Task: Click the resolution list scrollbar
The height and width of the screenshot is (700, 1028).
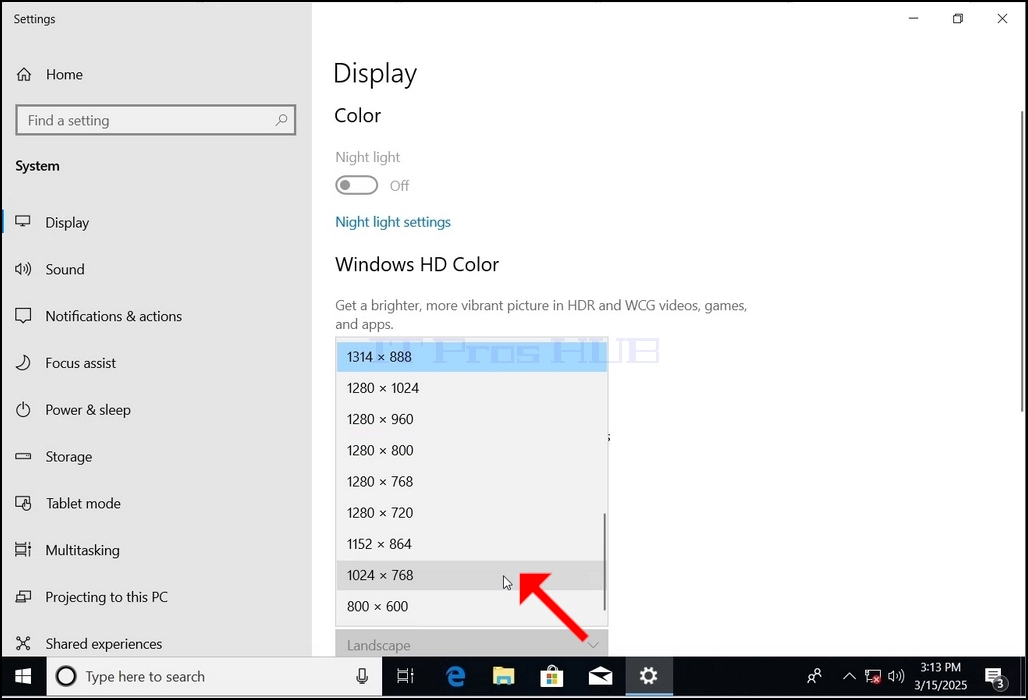Action: pos(604,562)
